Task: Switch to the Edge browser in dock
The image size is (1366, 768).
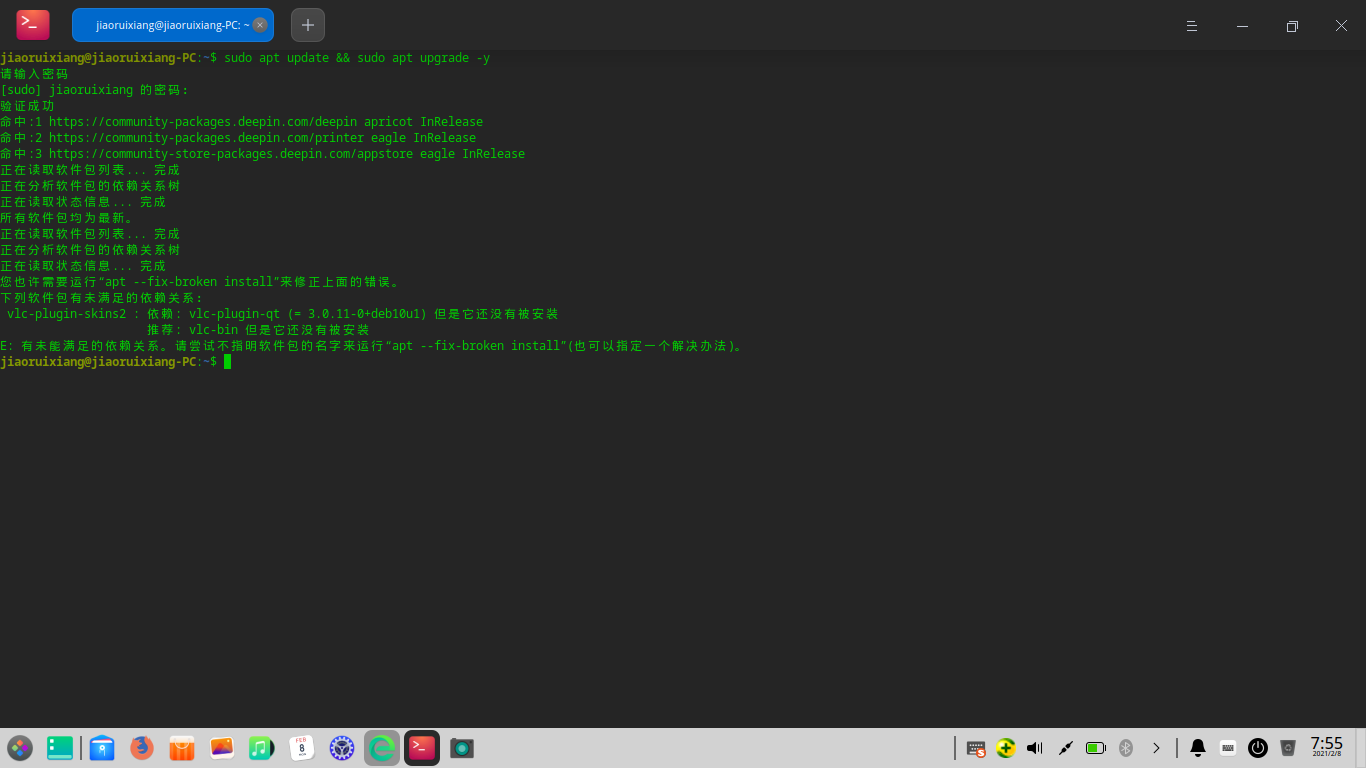Action: (382, 748)
